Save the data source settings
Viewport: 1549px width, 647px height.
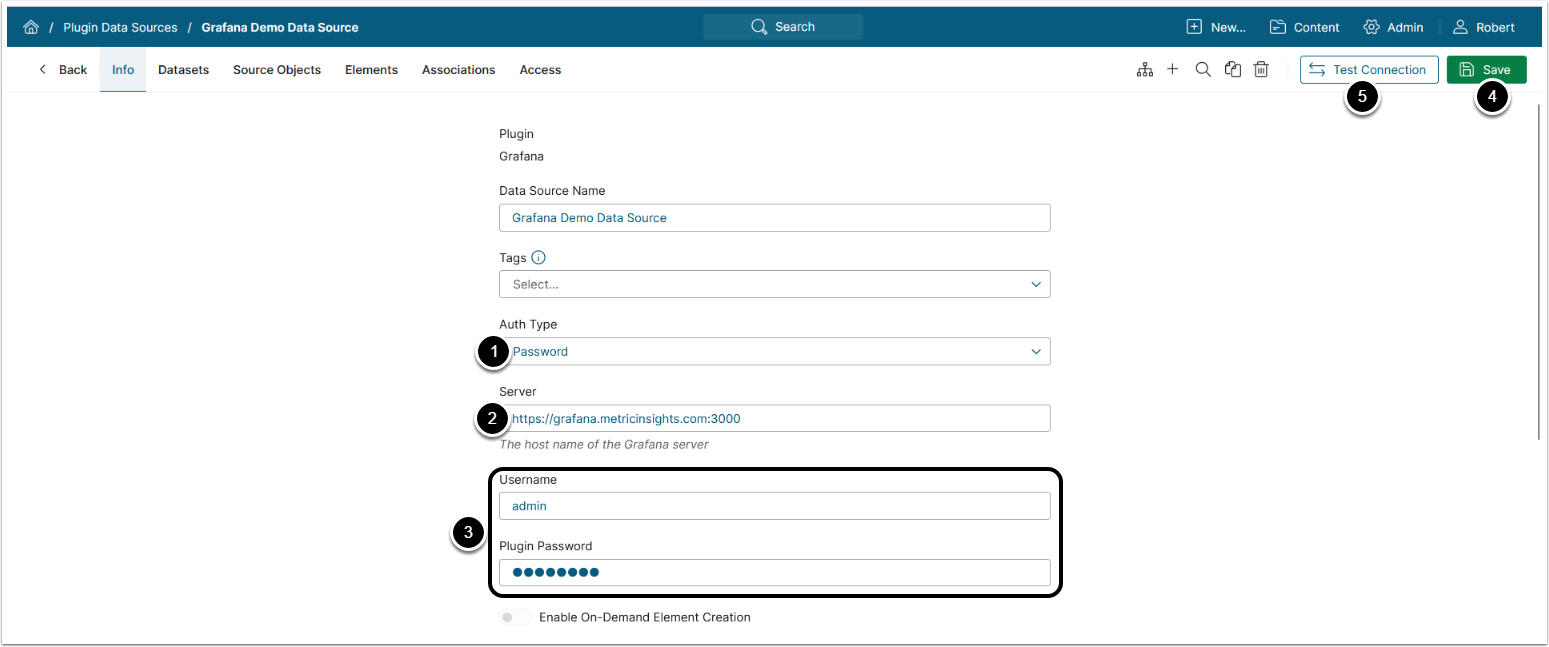pos(1486,70)
